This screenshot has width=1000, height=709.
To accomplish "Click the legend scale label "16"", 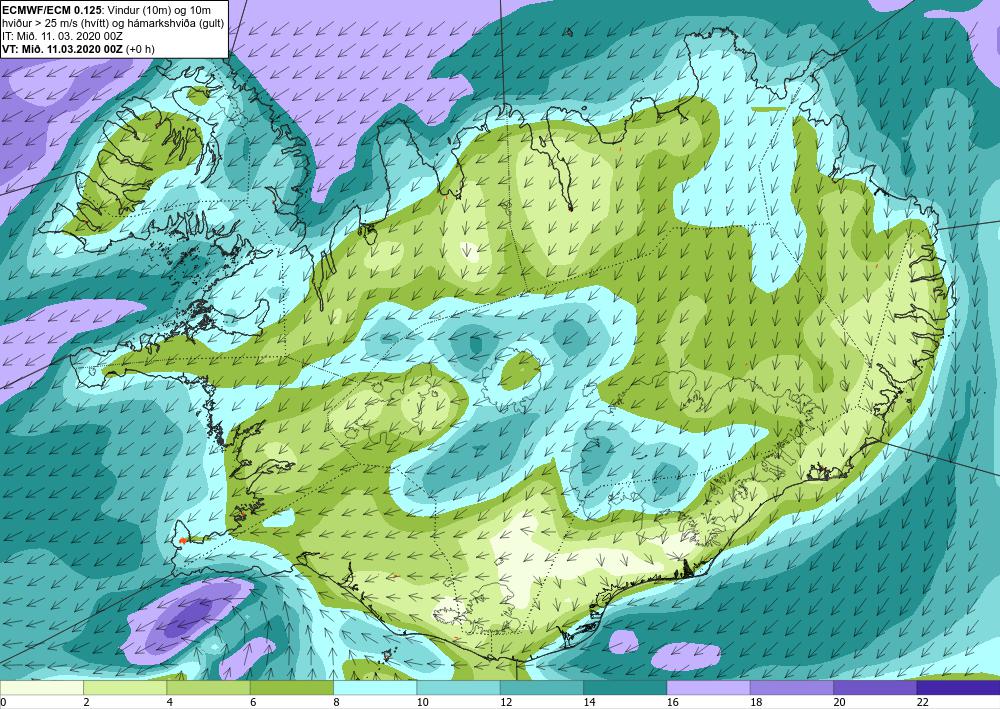I will (x=672, y=702).
